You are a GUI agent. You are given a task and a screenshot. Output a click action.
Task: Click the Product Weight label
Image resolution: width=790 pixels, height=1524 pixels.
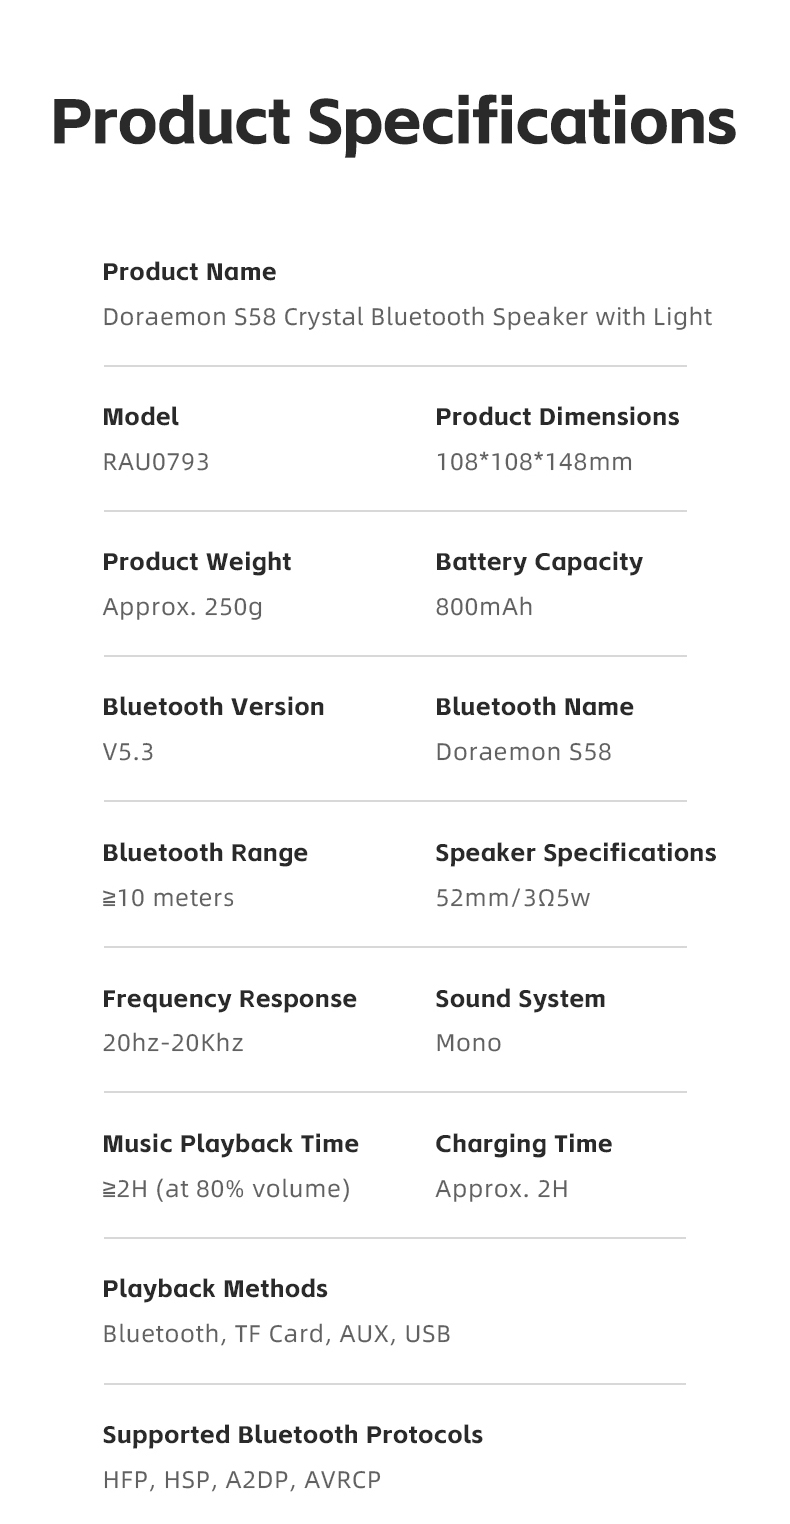pos(197,562)
